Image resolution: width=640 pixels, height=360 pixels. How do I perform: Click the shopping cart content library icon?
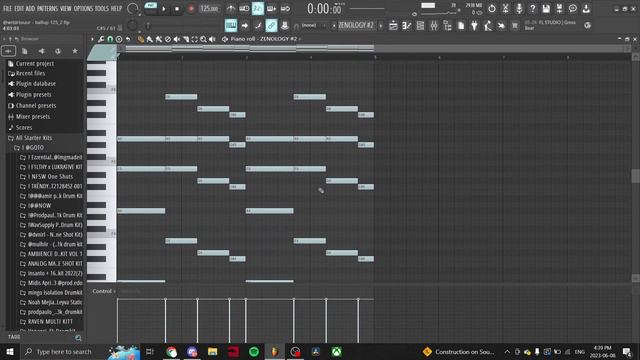click(x=515, y=26)
